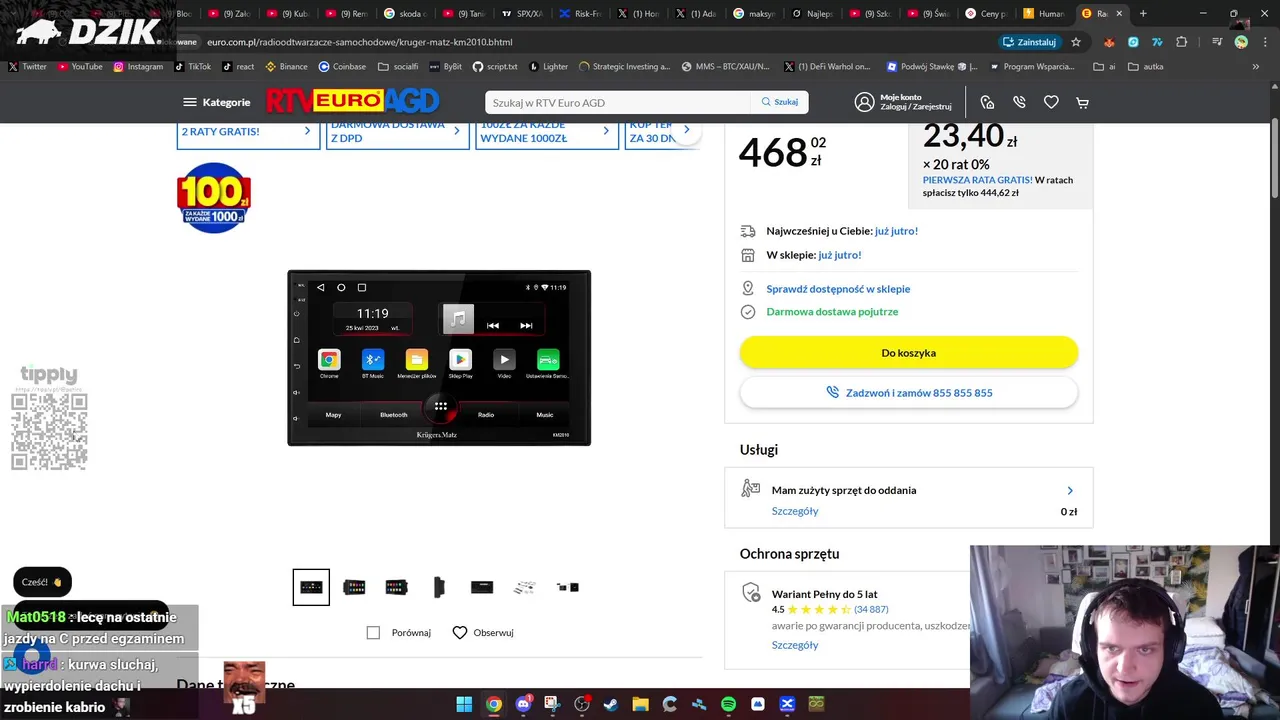Open the autka bookmarks folder
Viewport: 1280px width, 720px height.
(1145, 67)
